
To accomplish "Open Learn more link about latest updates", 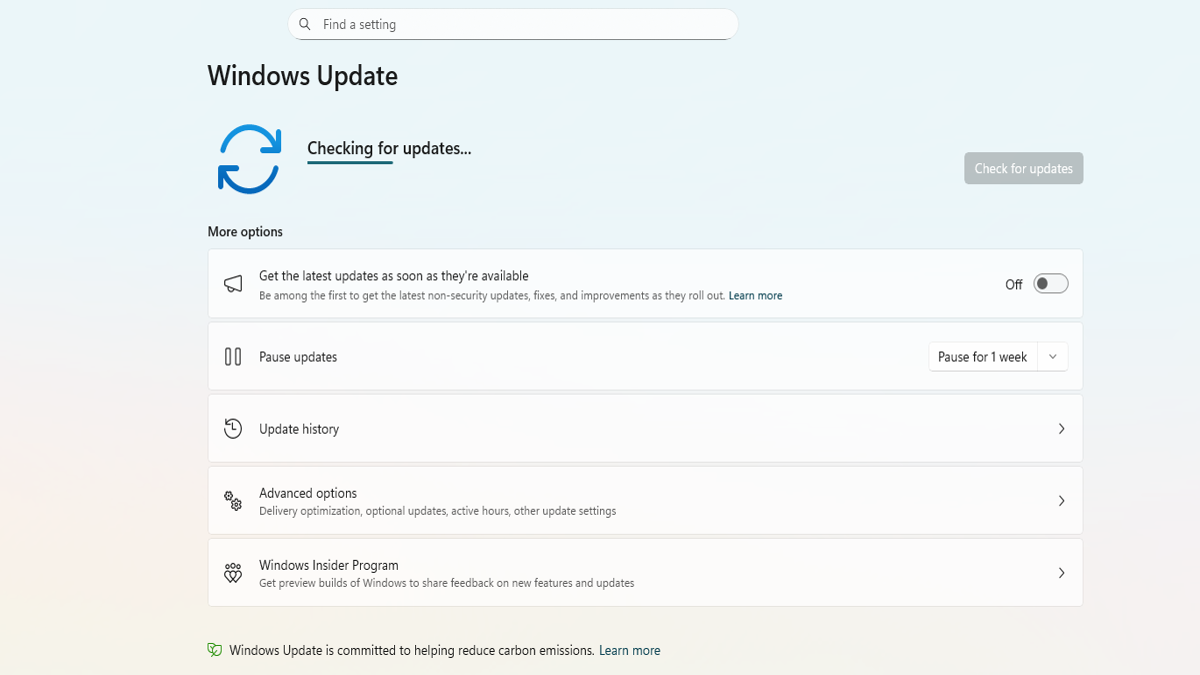I will (755, 296).
